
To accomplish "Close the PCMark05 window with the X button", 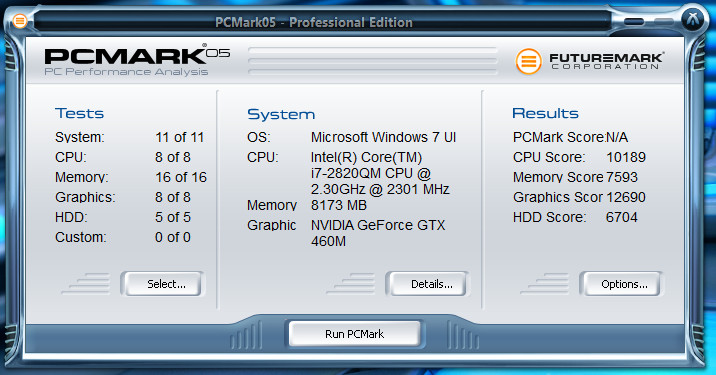I will click(692, 20).
